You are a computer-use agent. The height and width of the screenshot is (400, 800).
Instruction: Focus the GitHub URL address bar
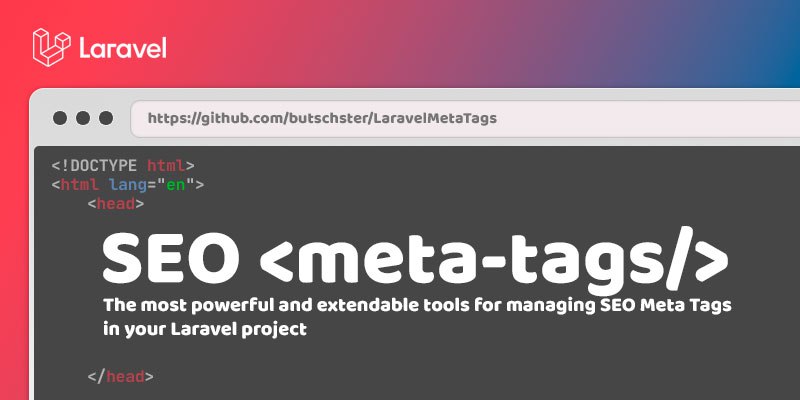point(465,119)
